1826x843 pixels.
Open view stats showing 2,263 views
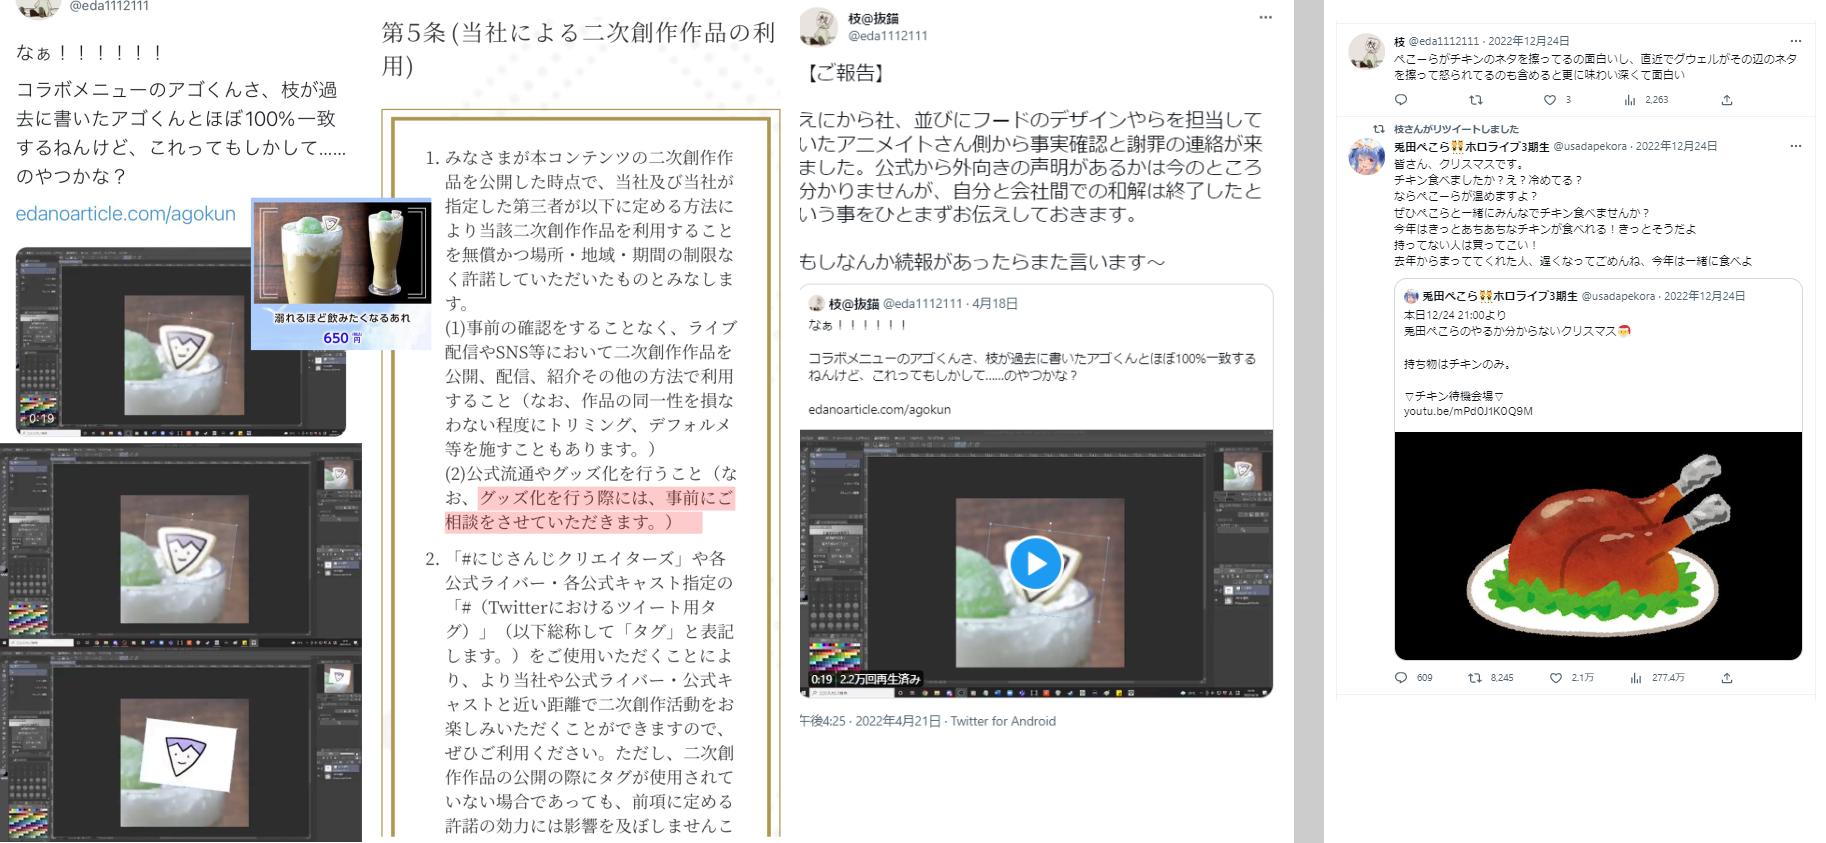(1630, 100)
